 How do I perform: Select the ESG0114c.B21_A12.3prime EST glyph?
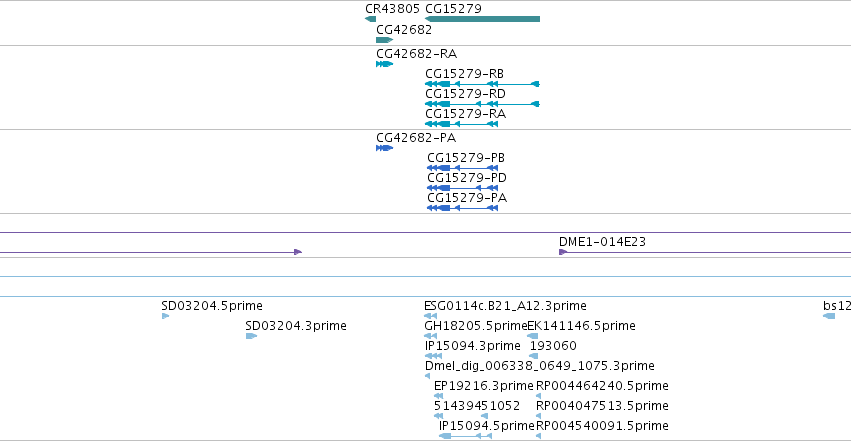coord(430,316)
